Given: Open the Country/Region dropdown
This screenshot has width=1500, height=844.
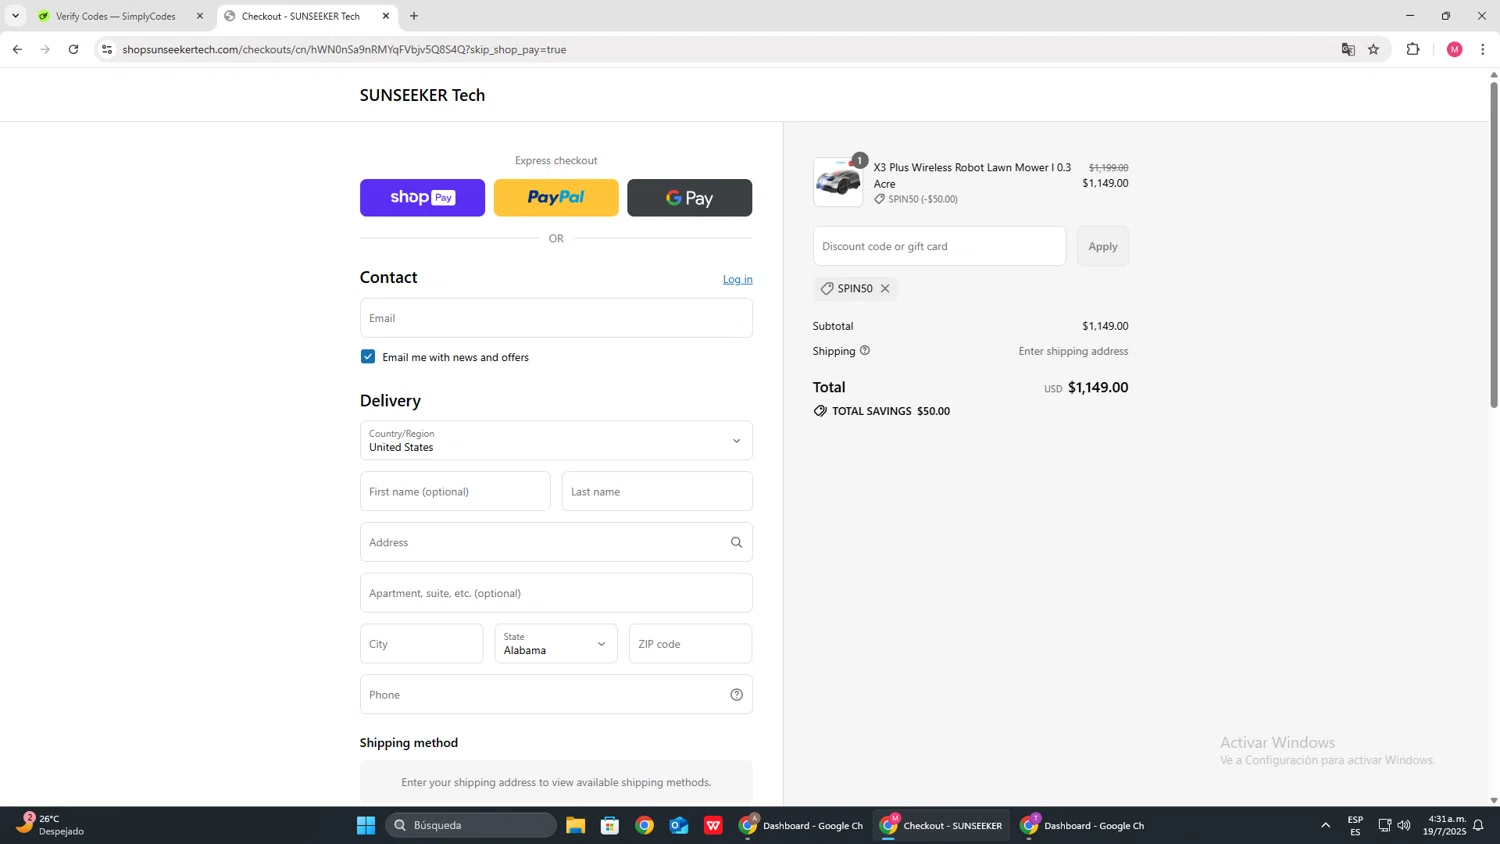Looking at the screenshot, I should 556,441.
